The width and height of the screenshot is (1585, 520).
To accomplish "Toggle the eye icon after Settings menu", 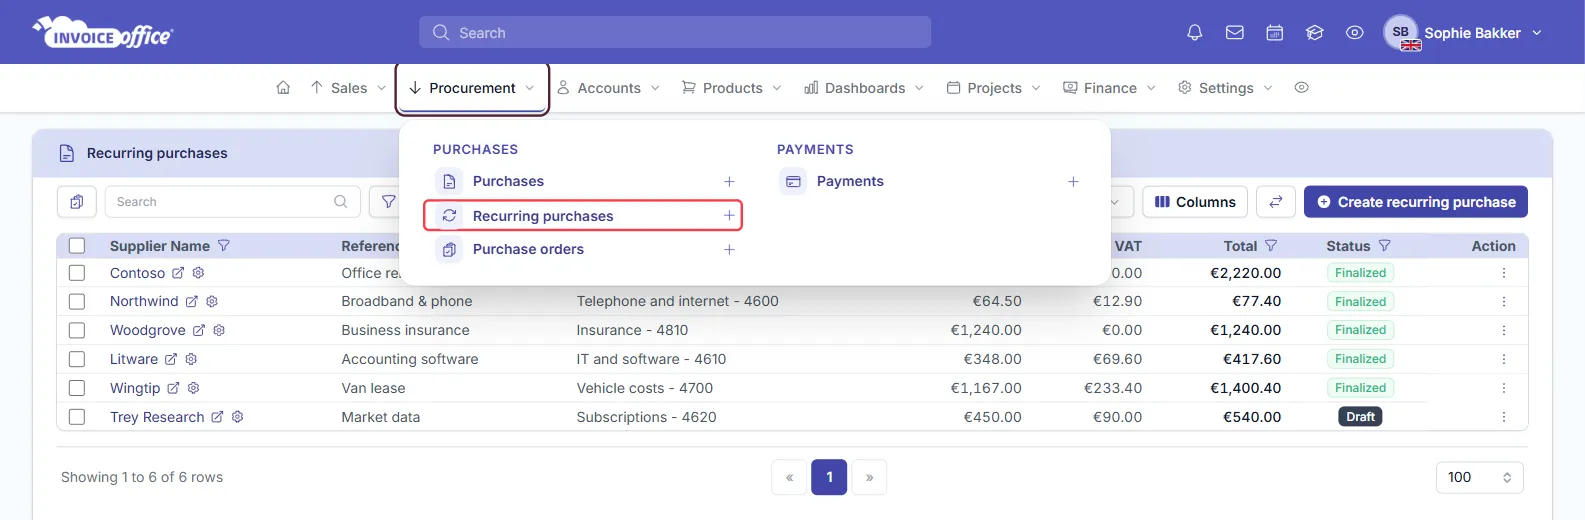I will click(1301, 88).
